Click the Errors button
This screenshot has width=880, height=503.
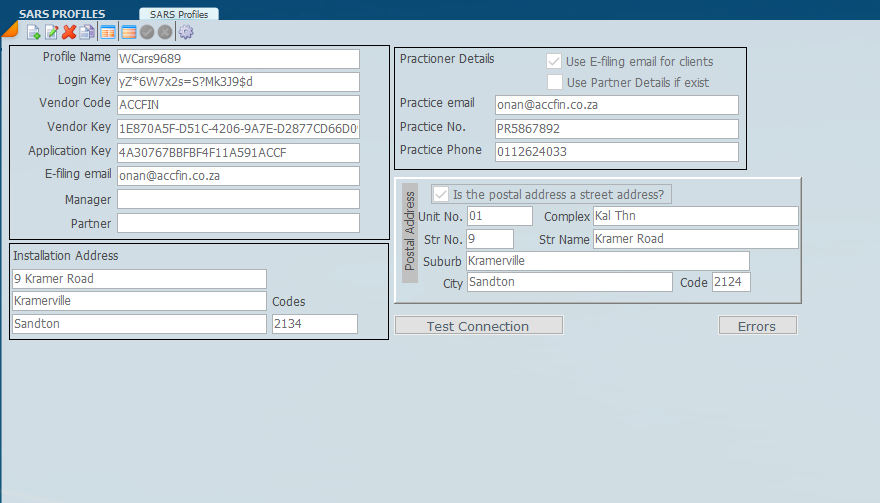(x=757, y=326)
